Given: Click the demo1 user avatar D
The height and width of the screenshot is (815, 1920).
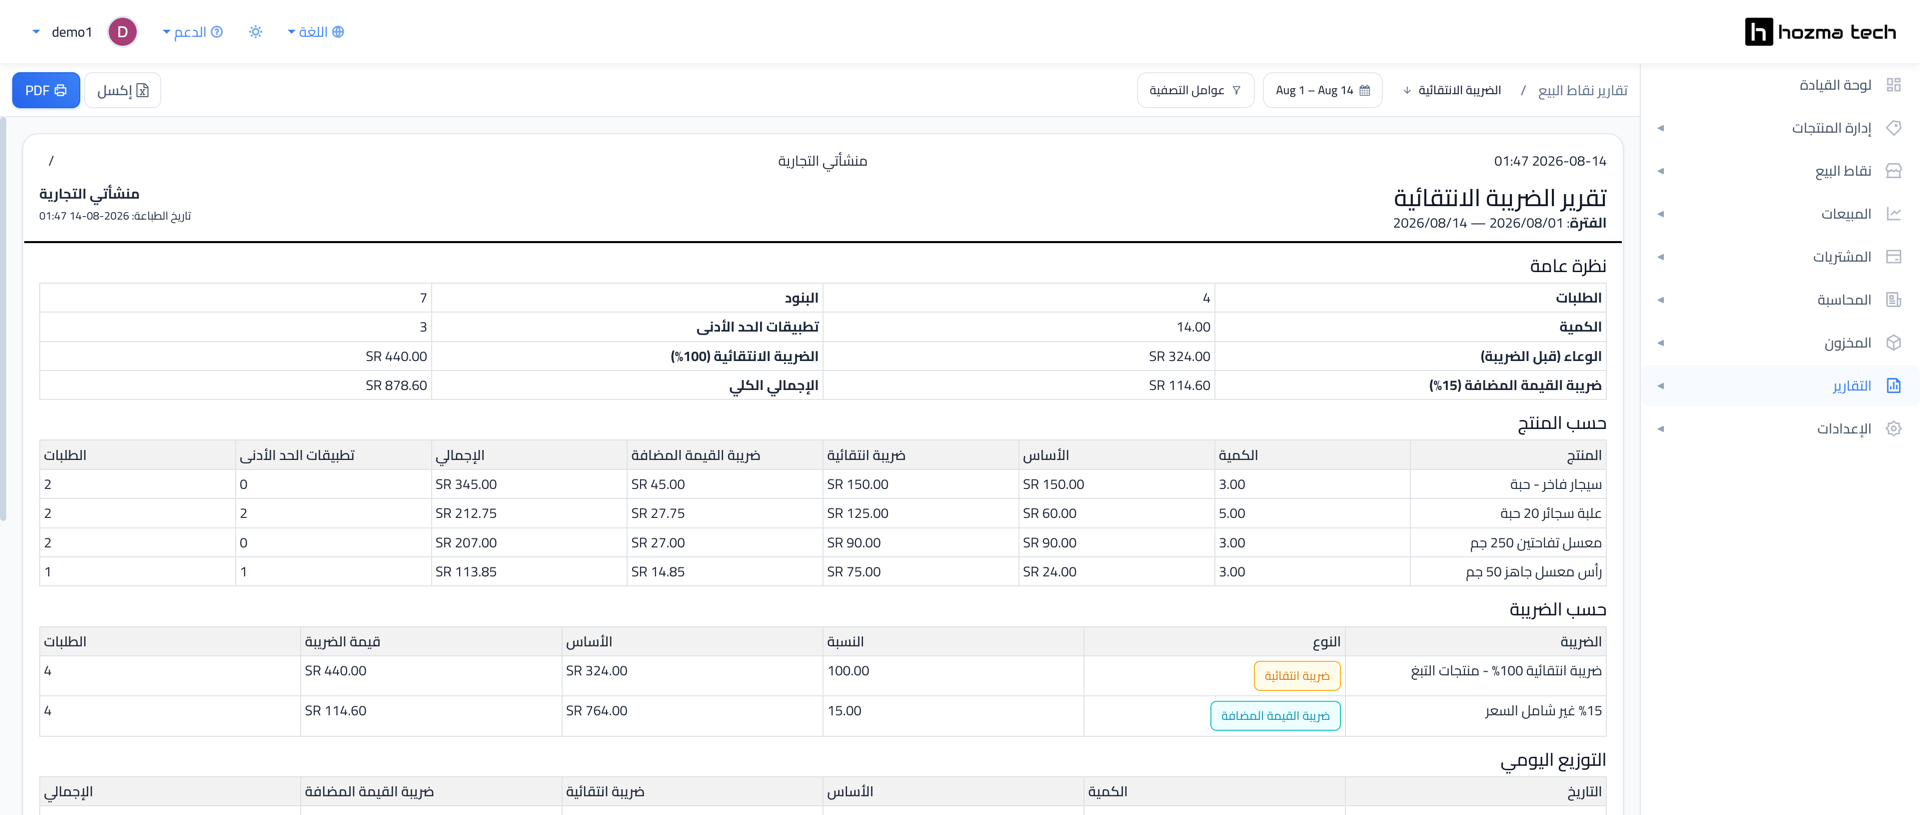Looking at the screenshot, I should point(123,32).
